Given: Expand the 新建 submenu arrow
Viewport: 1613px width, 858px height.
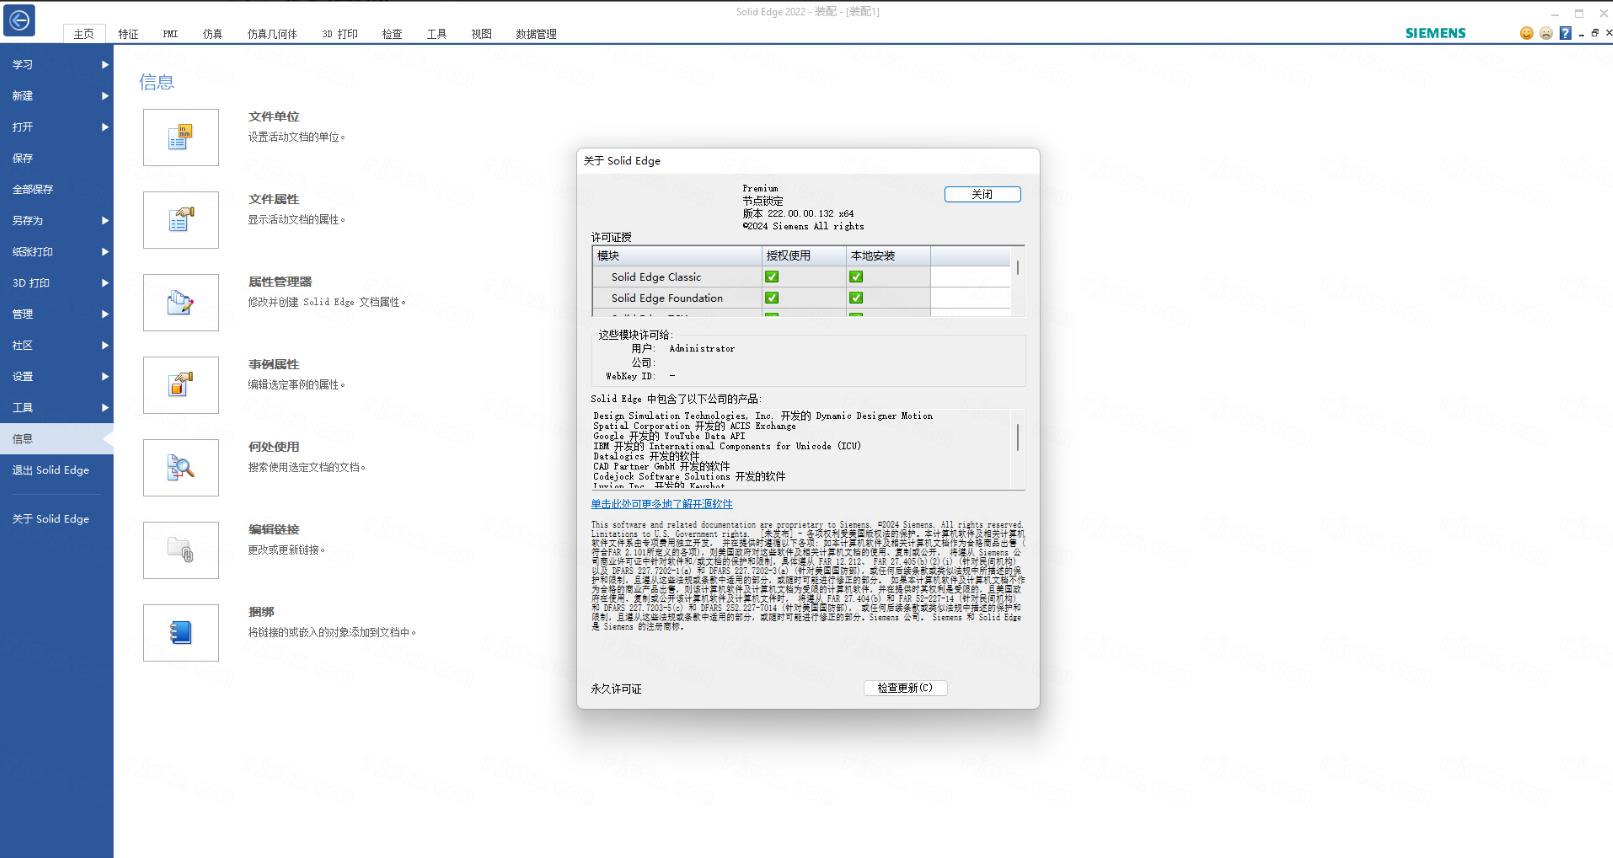Looking at the screenshot, I should 105,96.
